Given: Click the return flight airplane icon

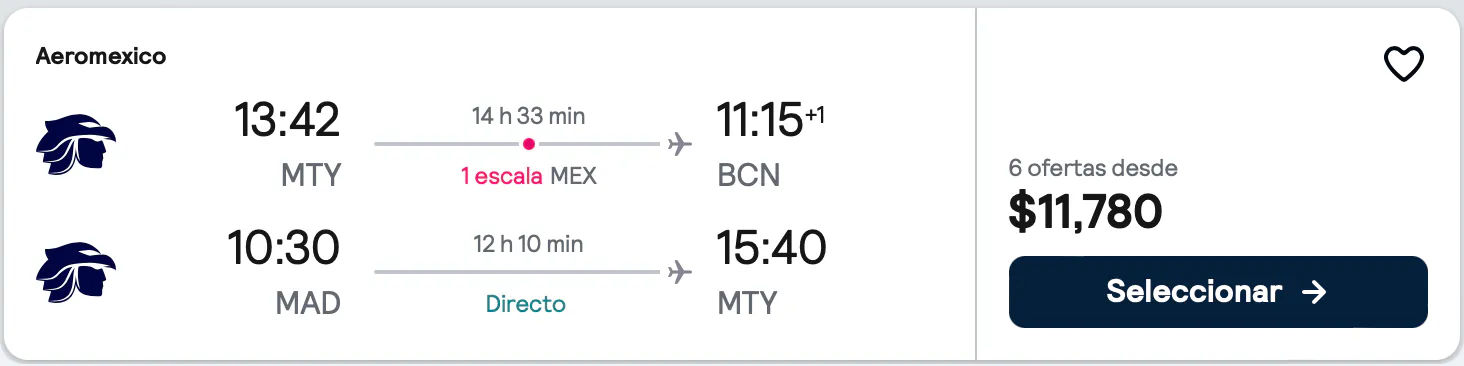Looking at the screenshot, I should 680,271.
